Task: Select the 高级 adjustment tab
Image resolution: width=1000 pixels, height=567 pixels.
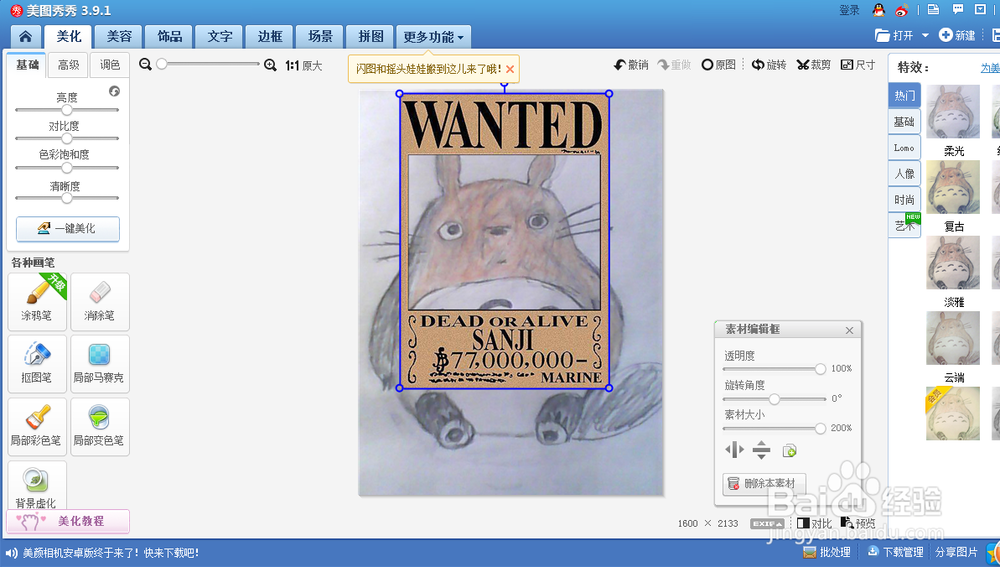Action: 68,64
